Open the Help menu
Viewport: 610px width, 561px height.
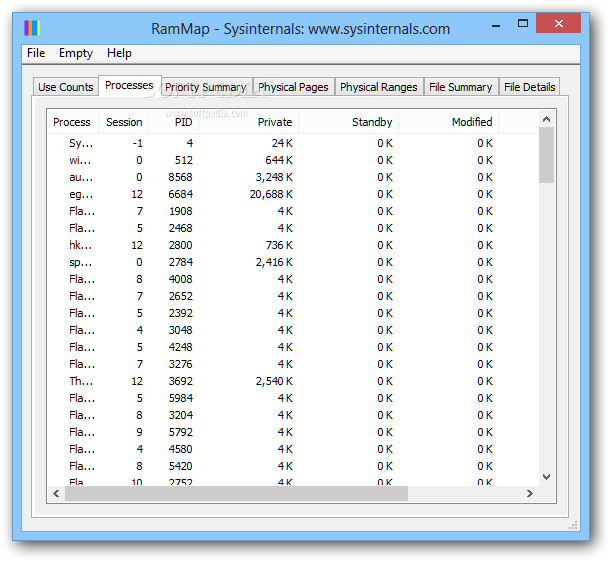point(119,53)
